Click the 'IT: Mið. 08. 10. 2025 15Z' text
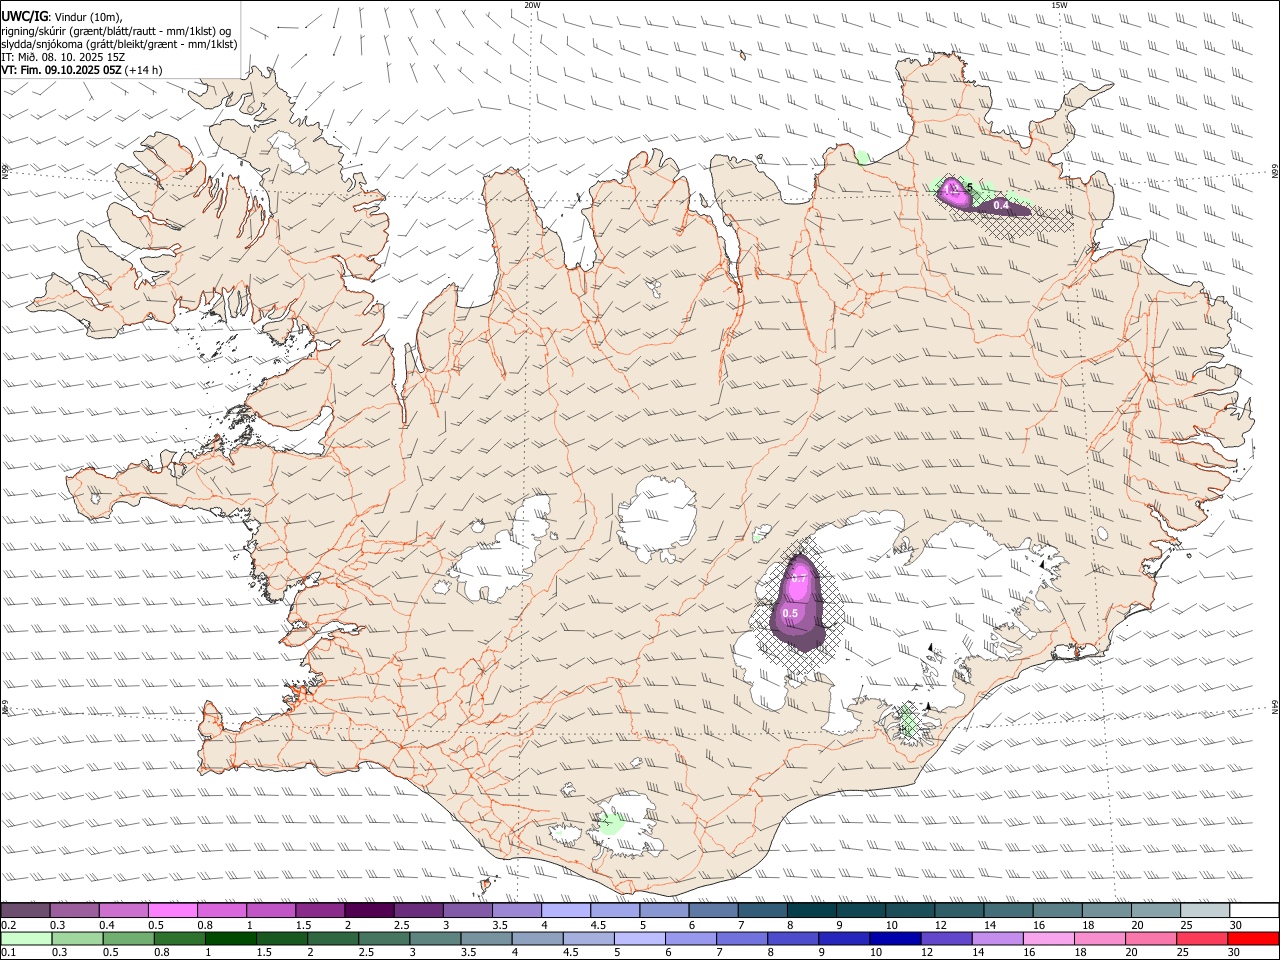The width and height of the screenshot is (1280, 960). [x=63, y=57]
